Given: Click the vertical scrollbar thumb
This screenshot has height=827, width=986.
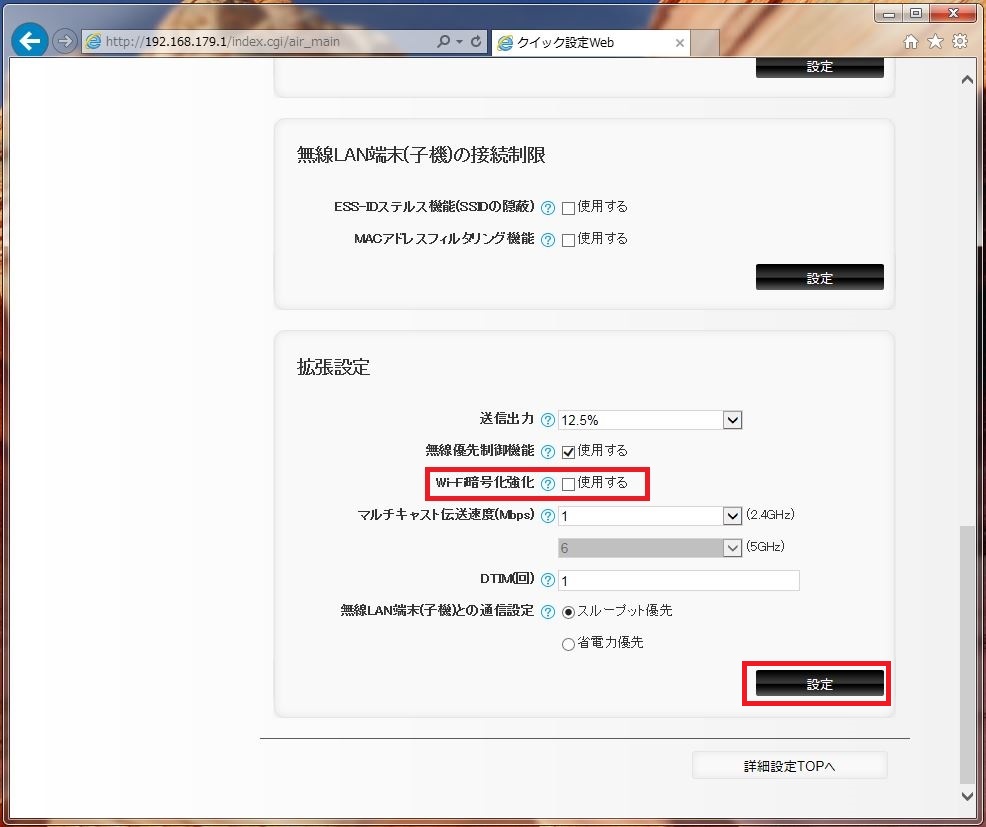Looking at the screenshot, I should pyautogui.click(x=967, y=654).
